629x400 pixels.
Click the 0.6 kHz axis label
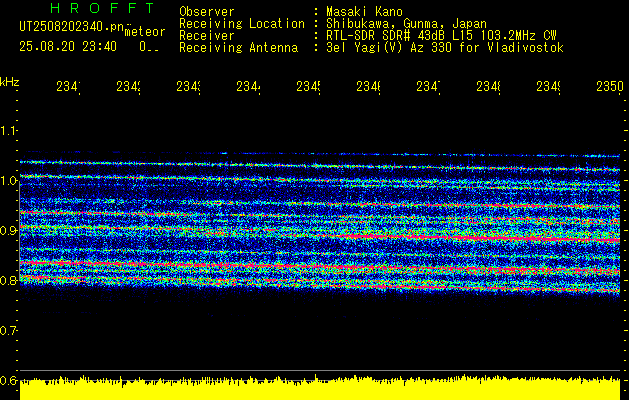coord(9,380)
